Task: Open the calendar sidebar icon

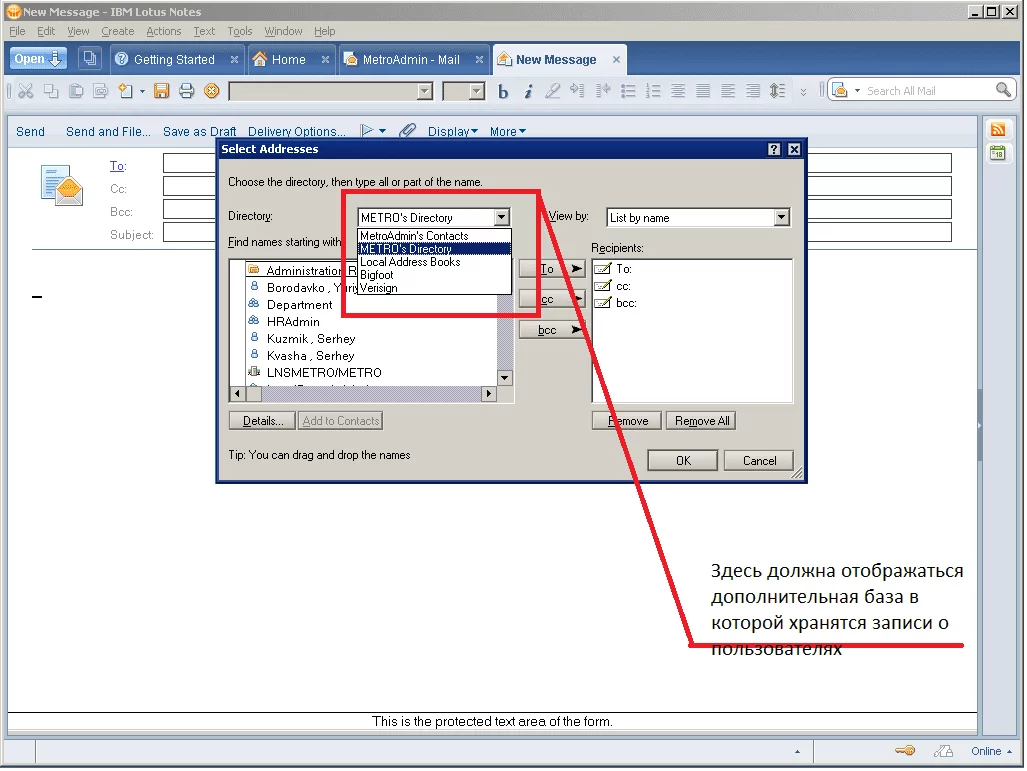Action: coord(997,153)
